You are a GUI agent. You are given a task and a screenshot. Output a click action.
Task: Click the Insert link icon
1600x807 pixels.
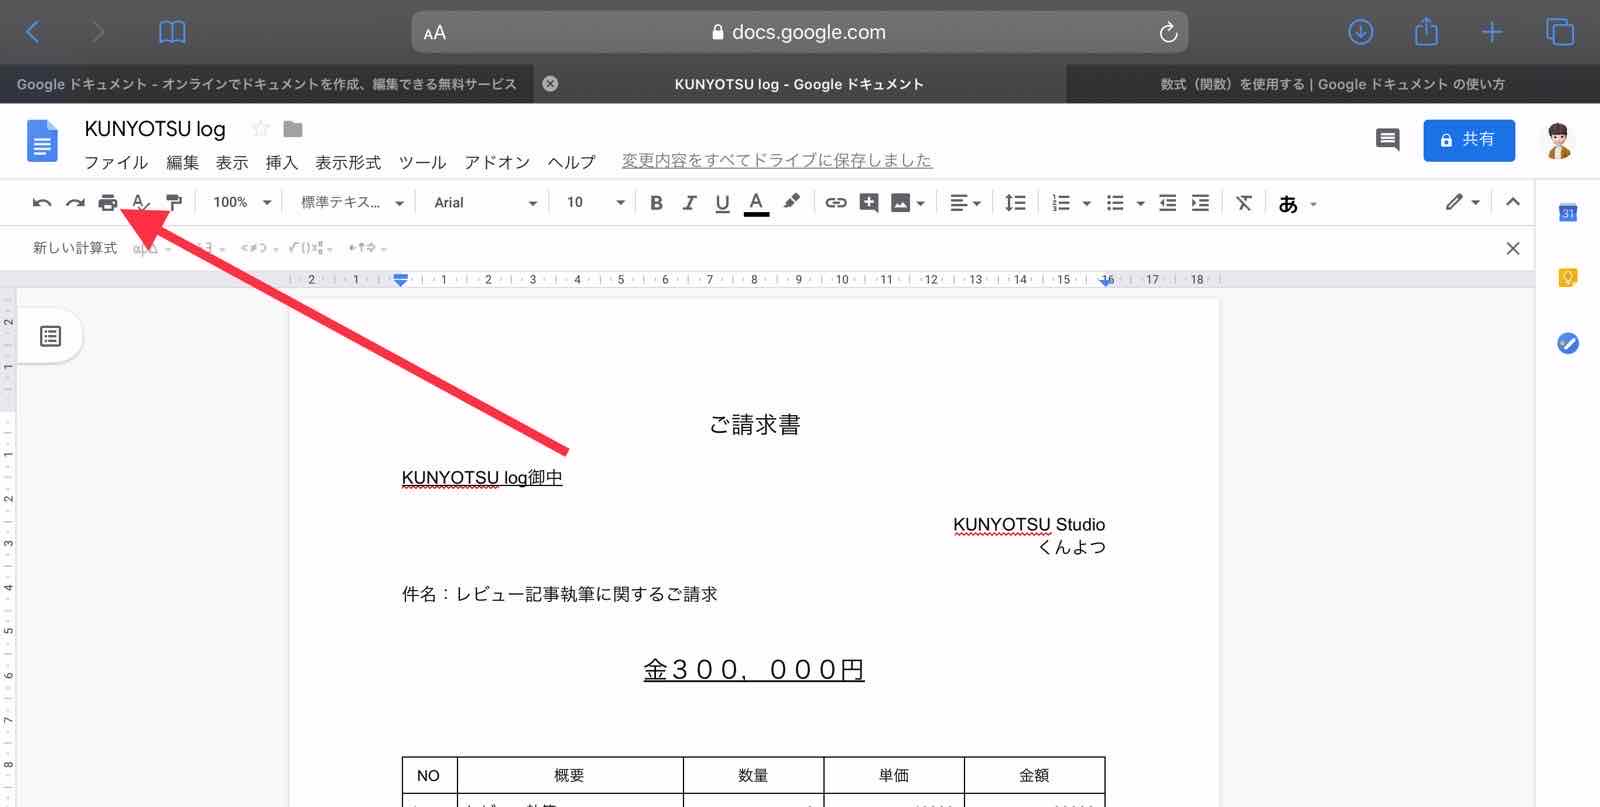(836, 203)
